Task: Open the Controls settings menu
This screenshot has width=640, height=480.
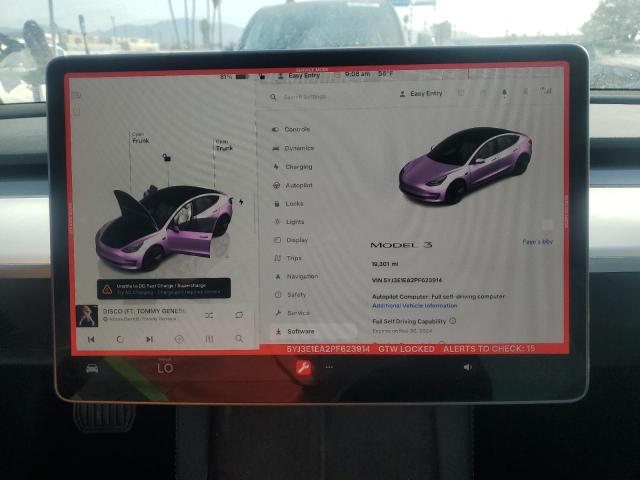Action: (x=291, y=129)
